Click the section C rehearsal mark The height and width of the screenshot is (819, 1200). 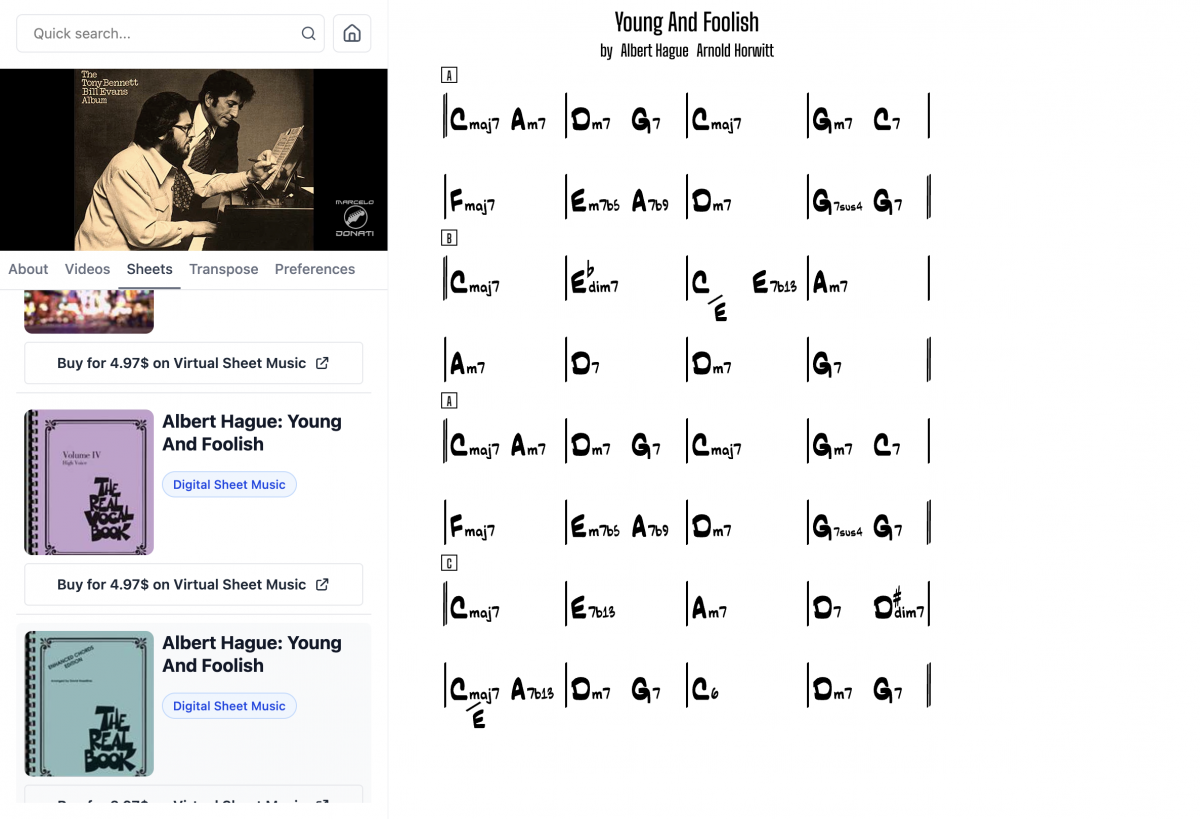(449, 563)
